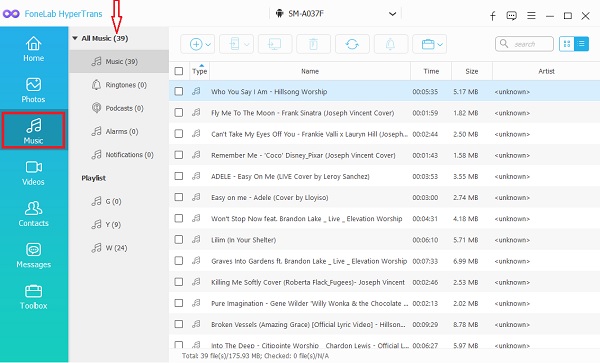Screen dimensions: 600x363
Task: Check Broken Vessels (Amazing Grace) checkbox
Action: [x=179, y=324]
